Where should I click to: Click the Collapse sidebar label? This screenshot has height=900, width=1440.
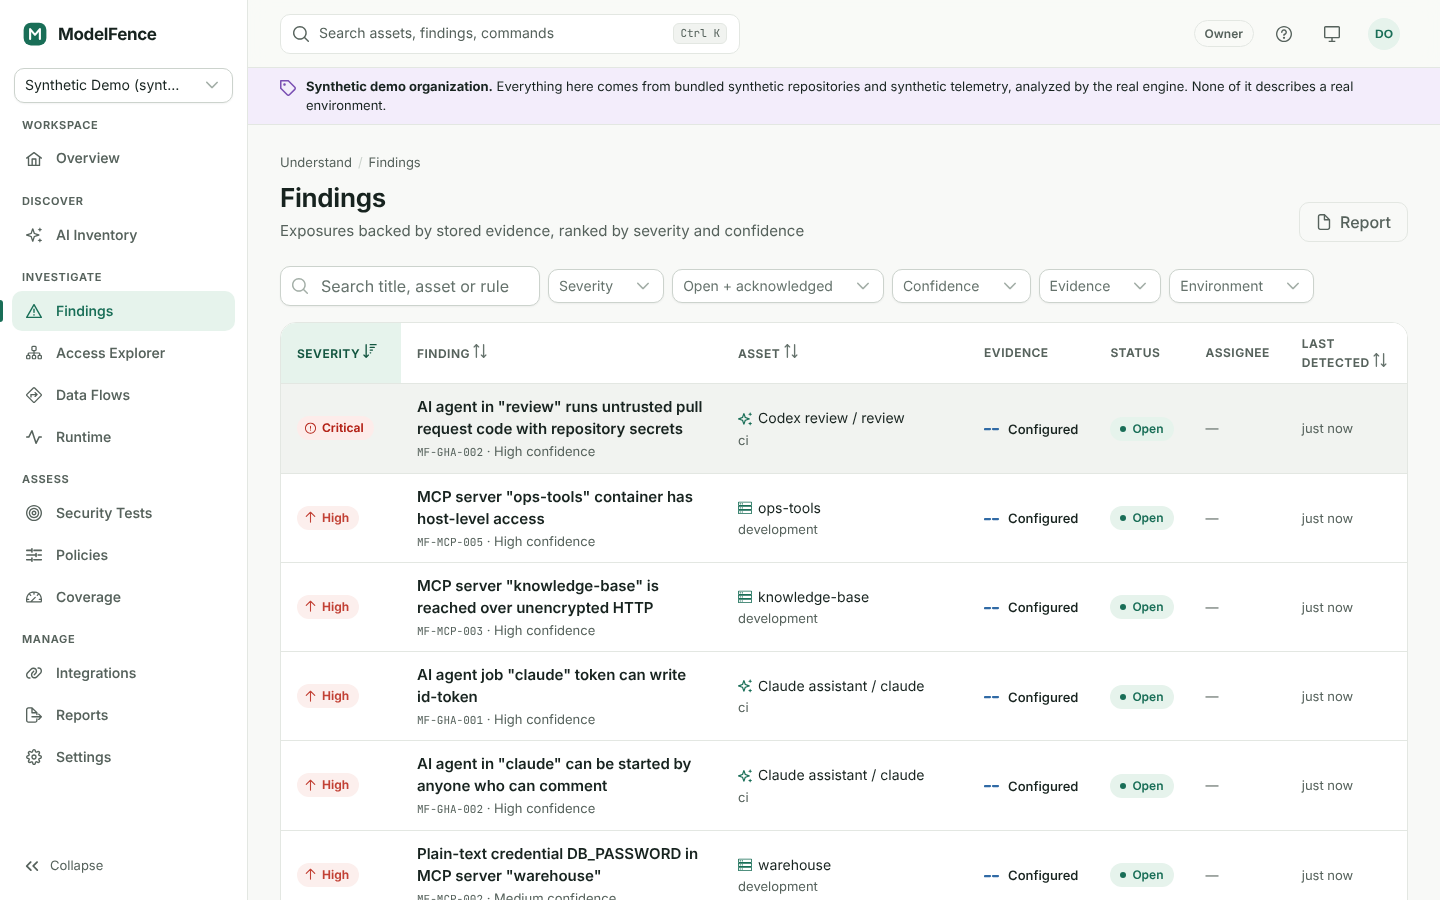click(x=76, y=866)
